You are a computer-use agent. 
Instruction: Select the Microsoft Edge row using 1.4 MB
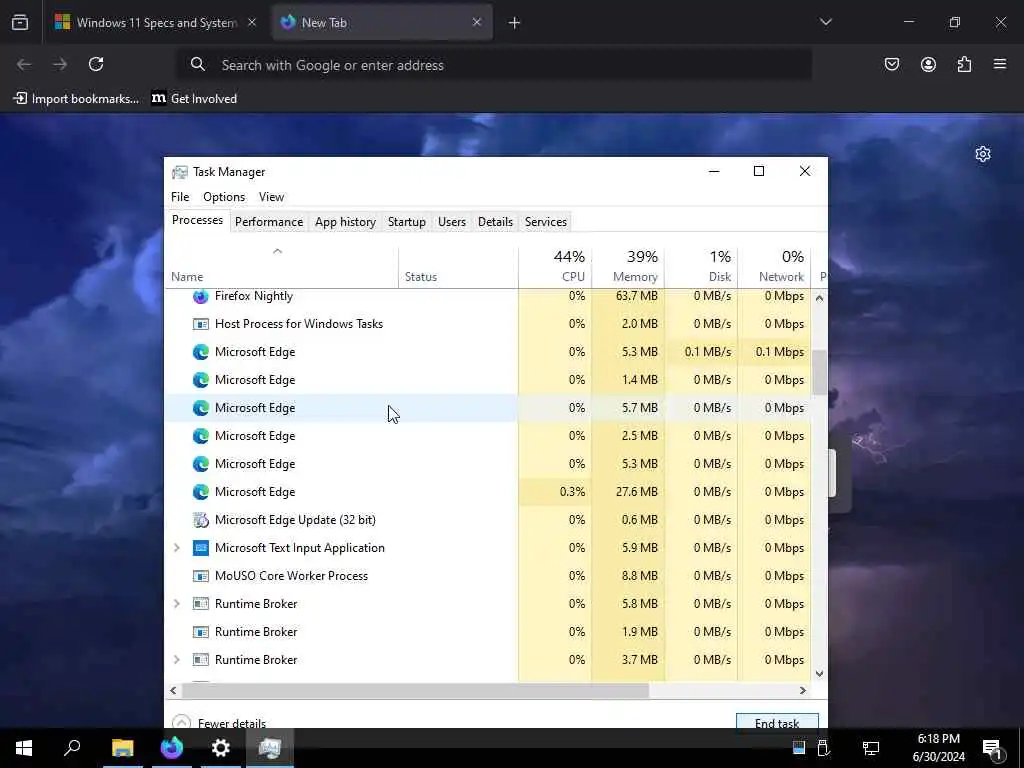(x=487, y=380)
